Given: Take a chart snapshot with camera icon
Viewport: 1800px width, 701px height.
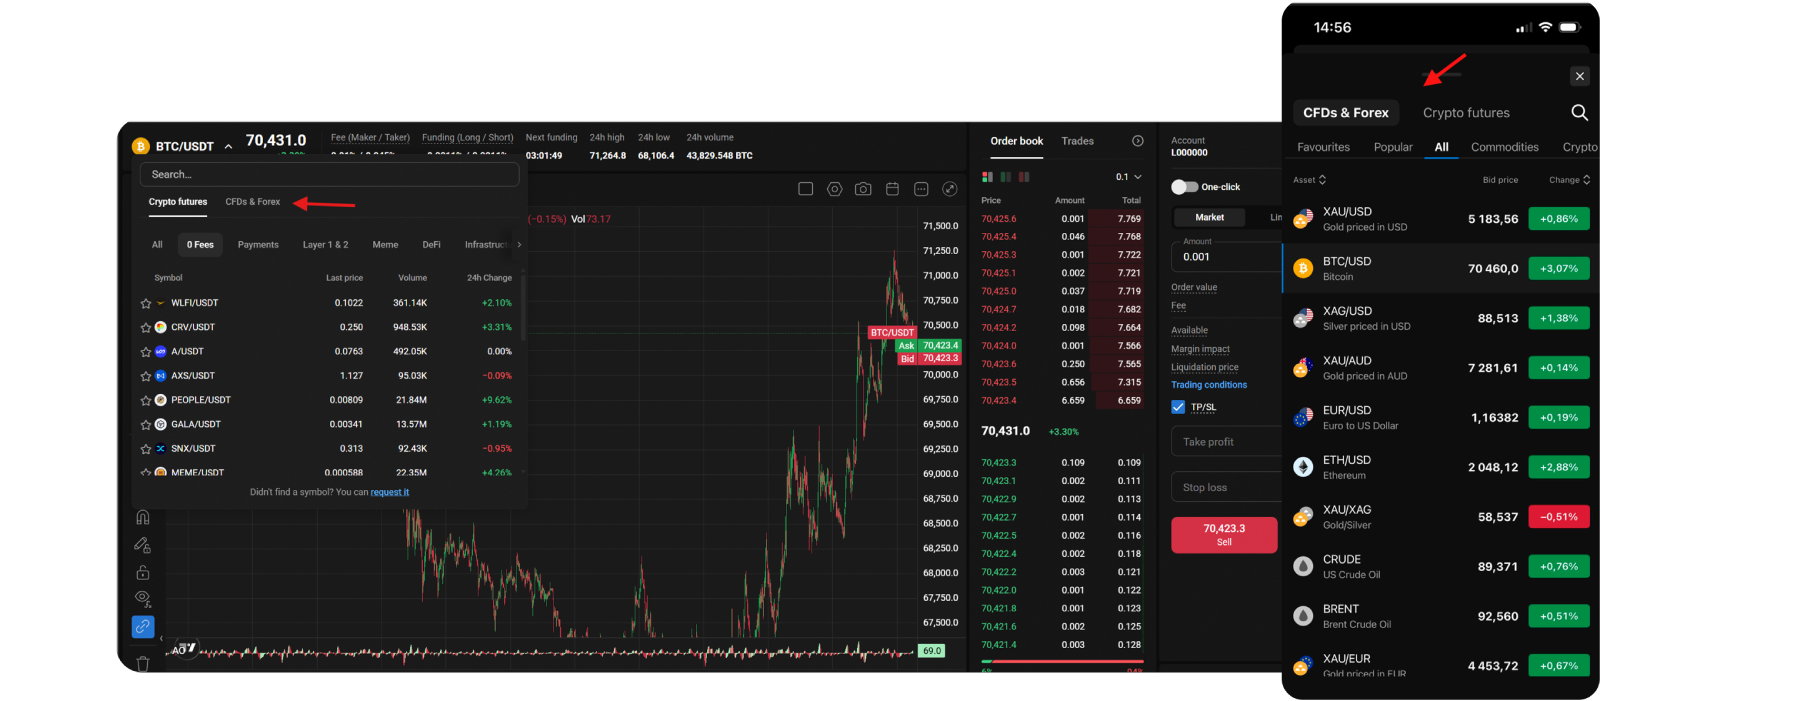Looking at the screenshot, I should pyautogui.click(x=864, y=189).
